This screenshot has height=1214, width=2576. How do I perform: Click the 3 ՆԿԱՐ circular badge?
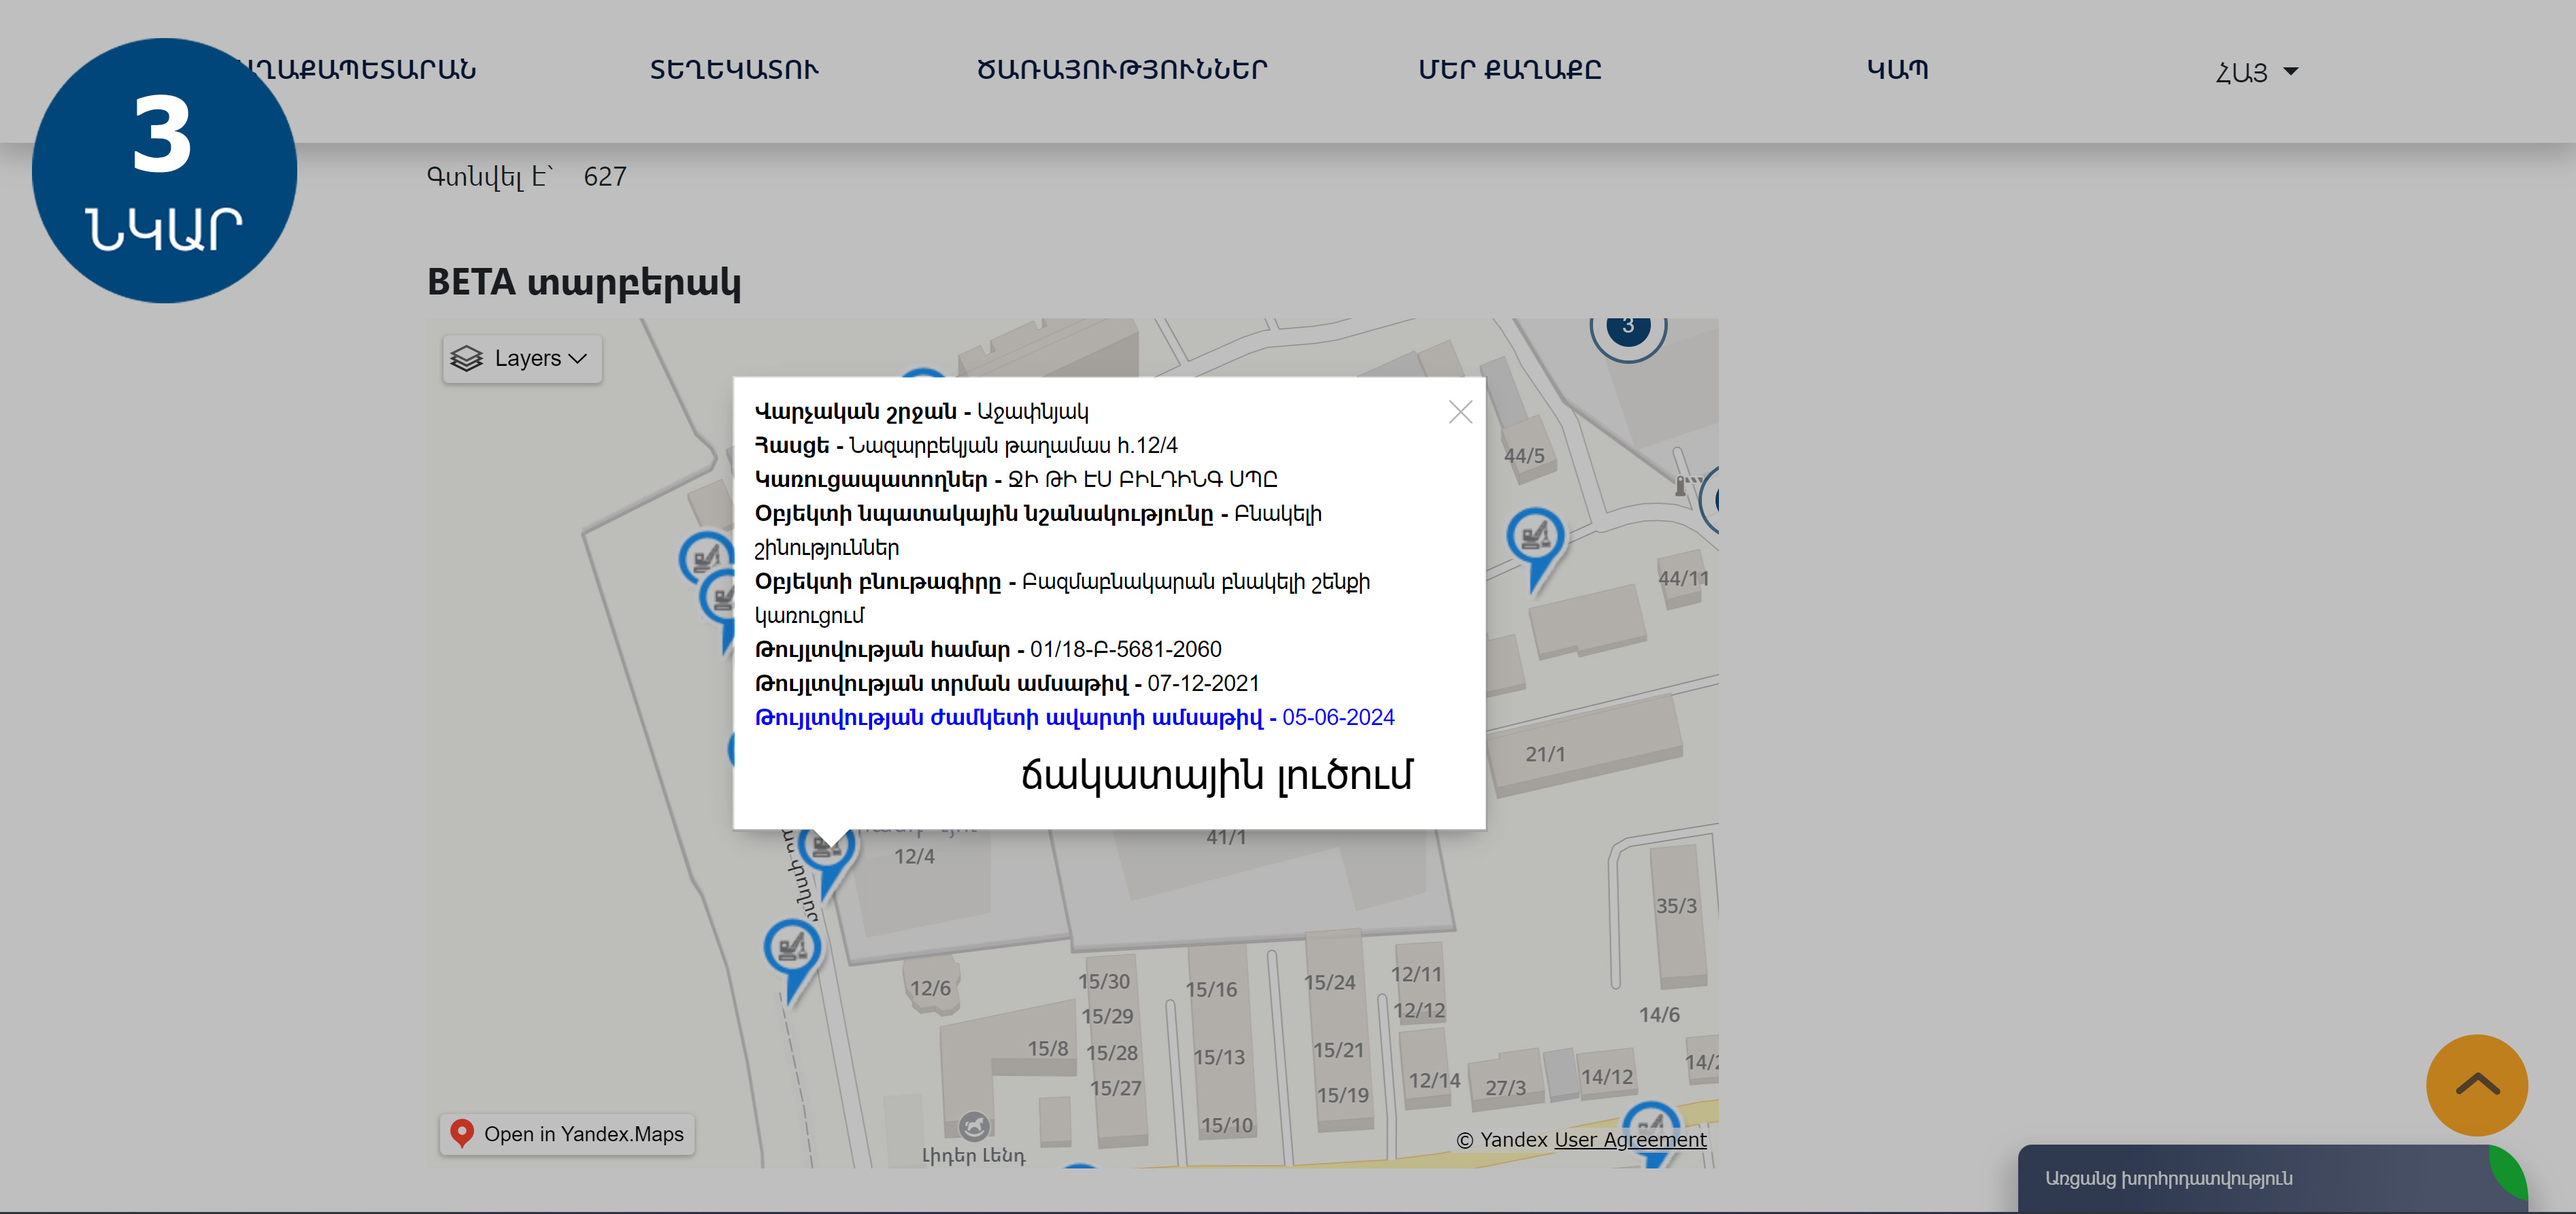(165, 171)
